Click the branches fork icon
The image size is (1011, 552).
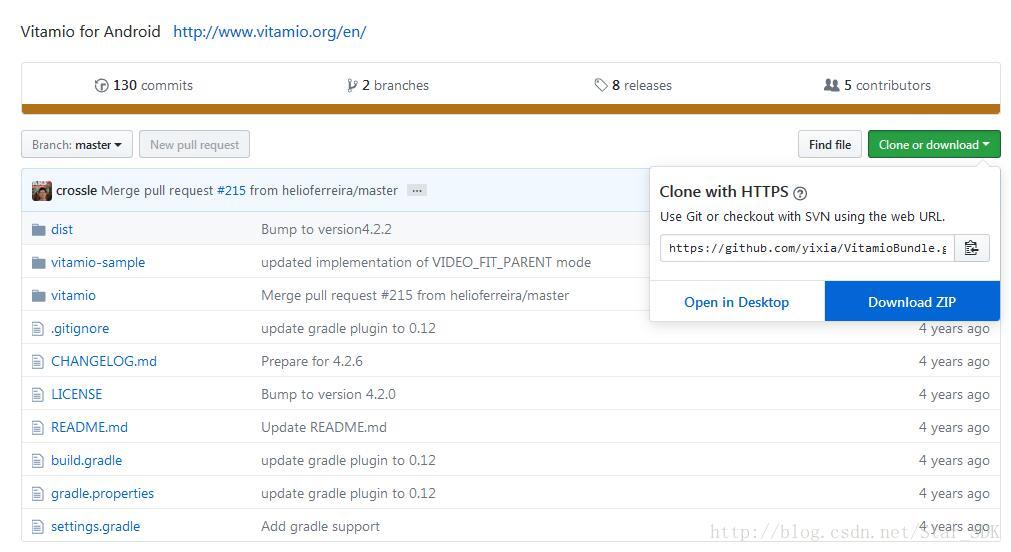tap(352, 85)
